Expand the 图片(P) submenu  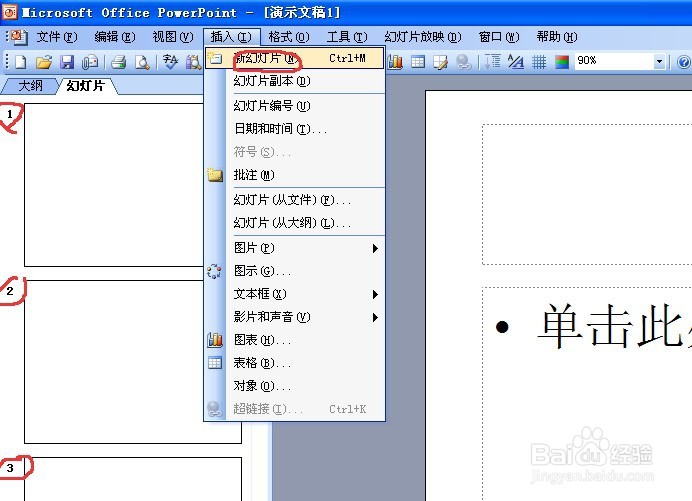click(294, 248)
